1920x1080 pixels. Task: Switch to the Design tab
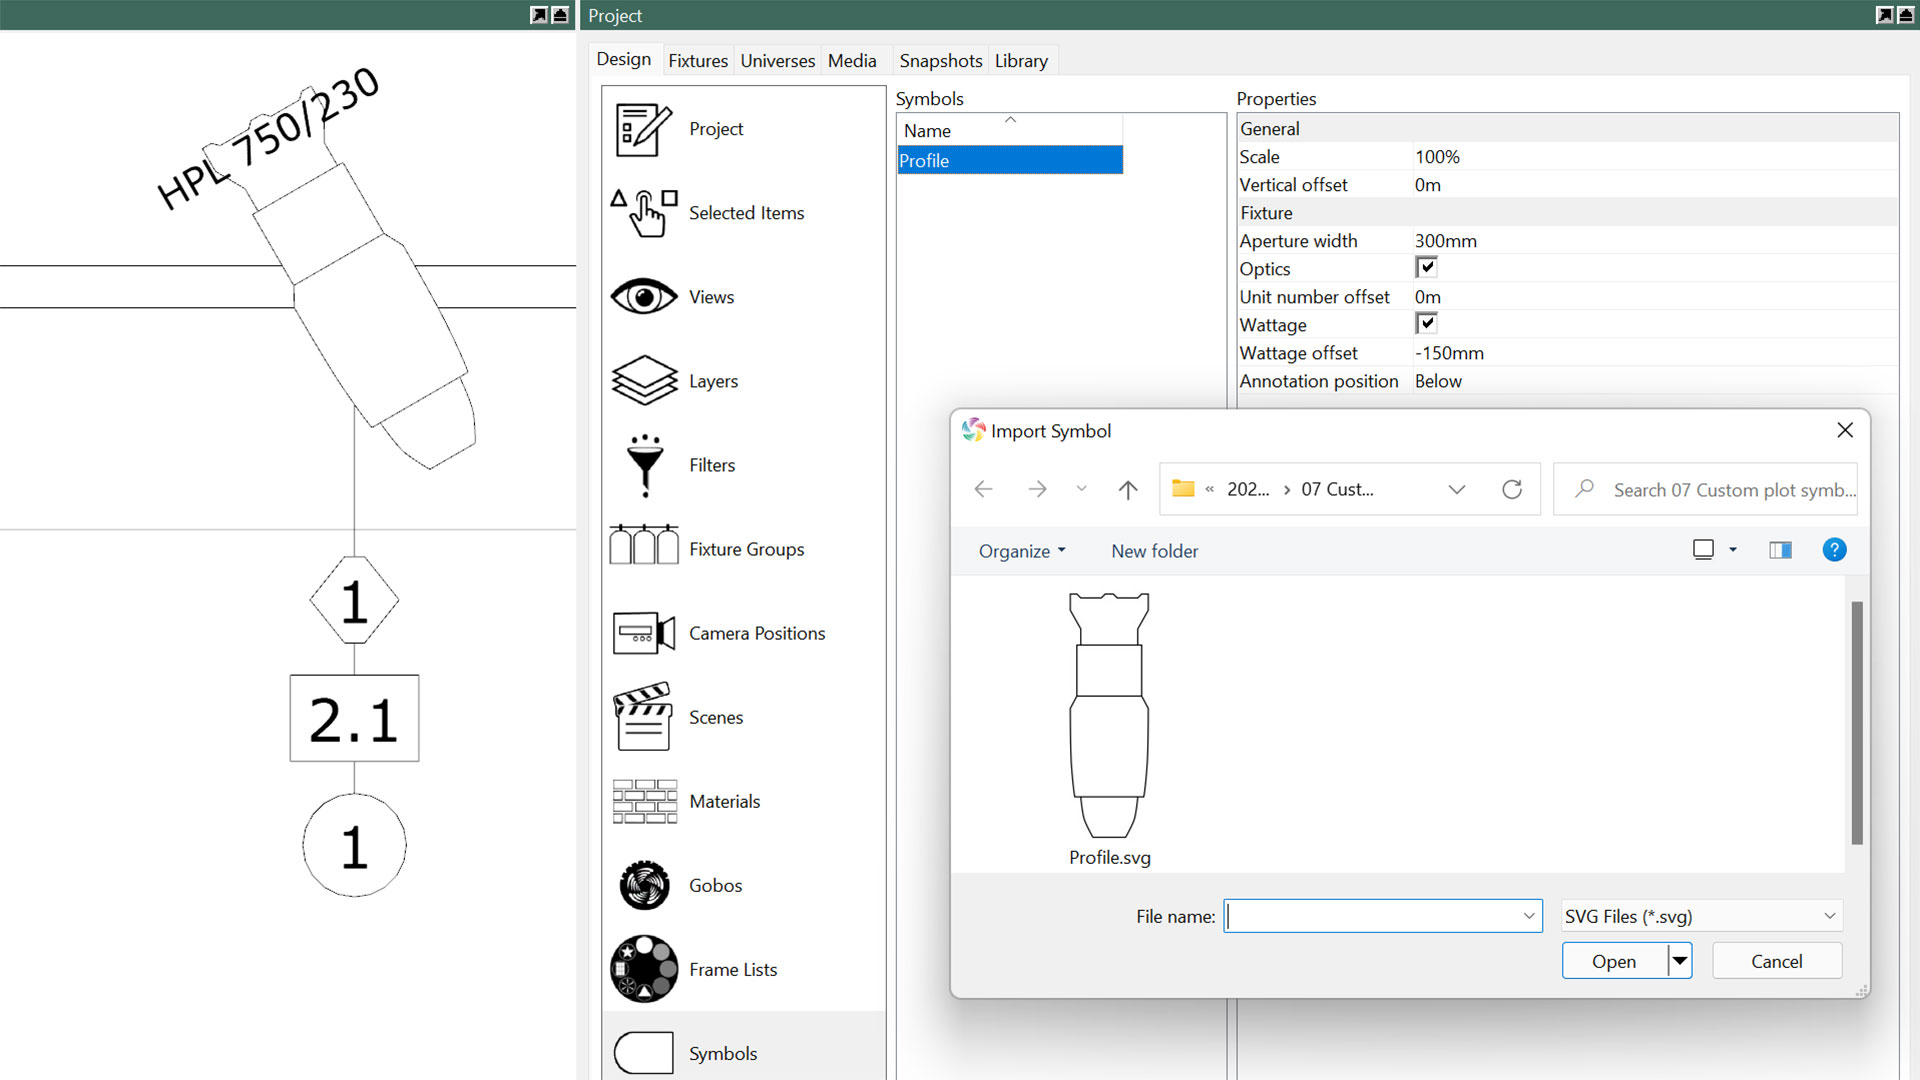624,59
